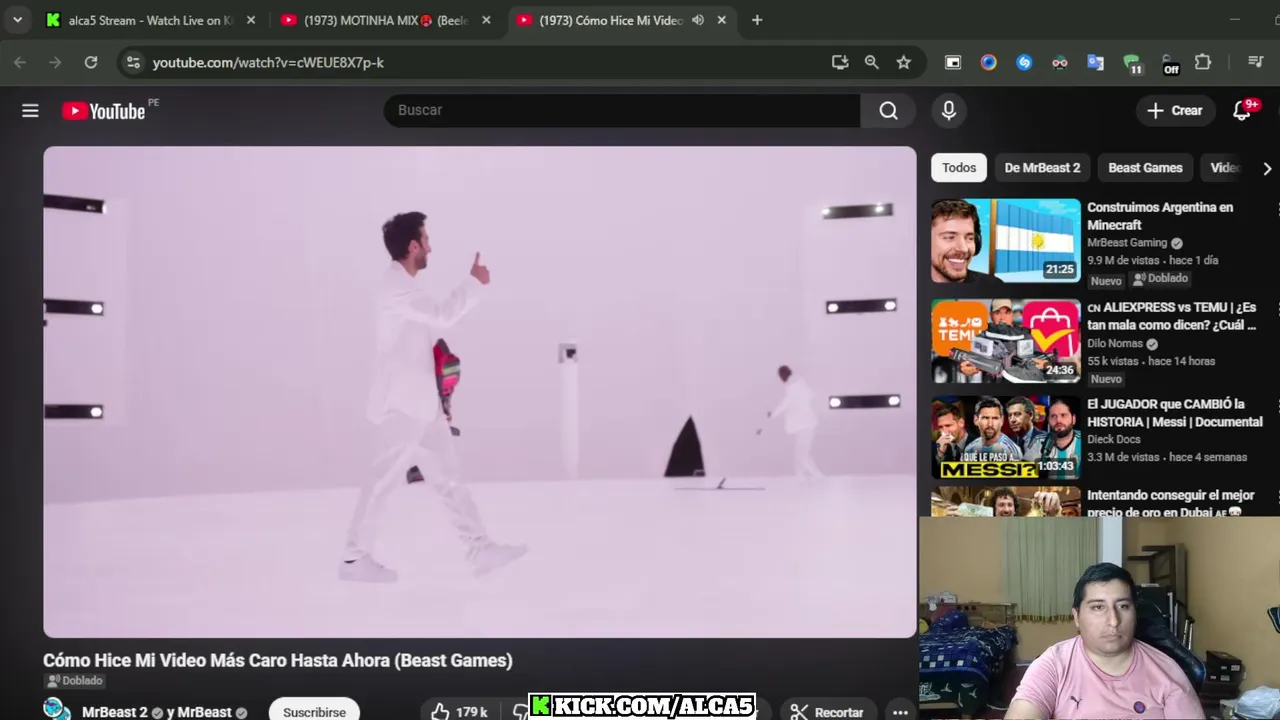Open media control playlist icon
Viewport: 1280px width, 720px height.
pyautogui.click(x=1256, y=62)
